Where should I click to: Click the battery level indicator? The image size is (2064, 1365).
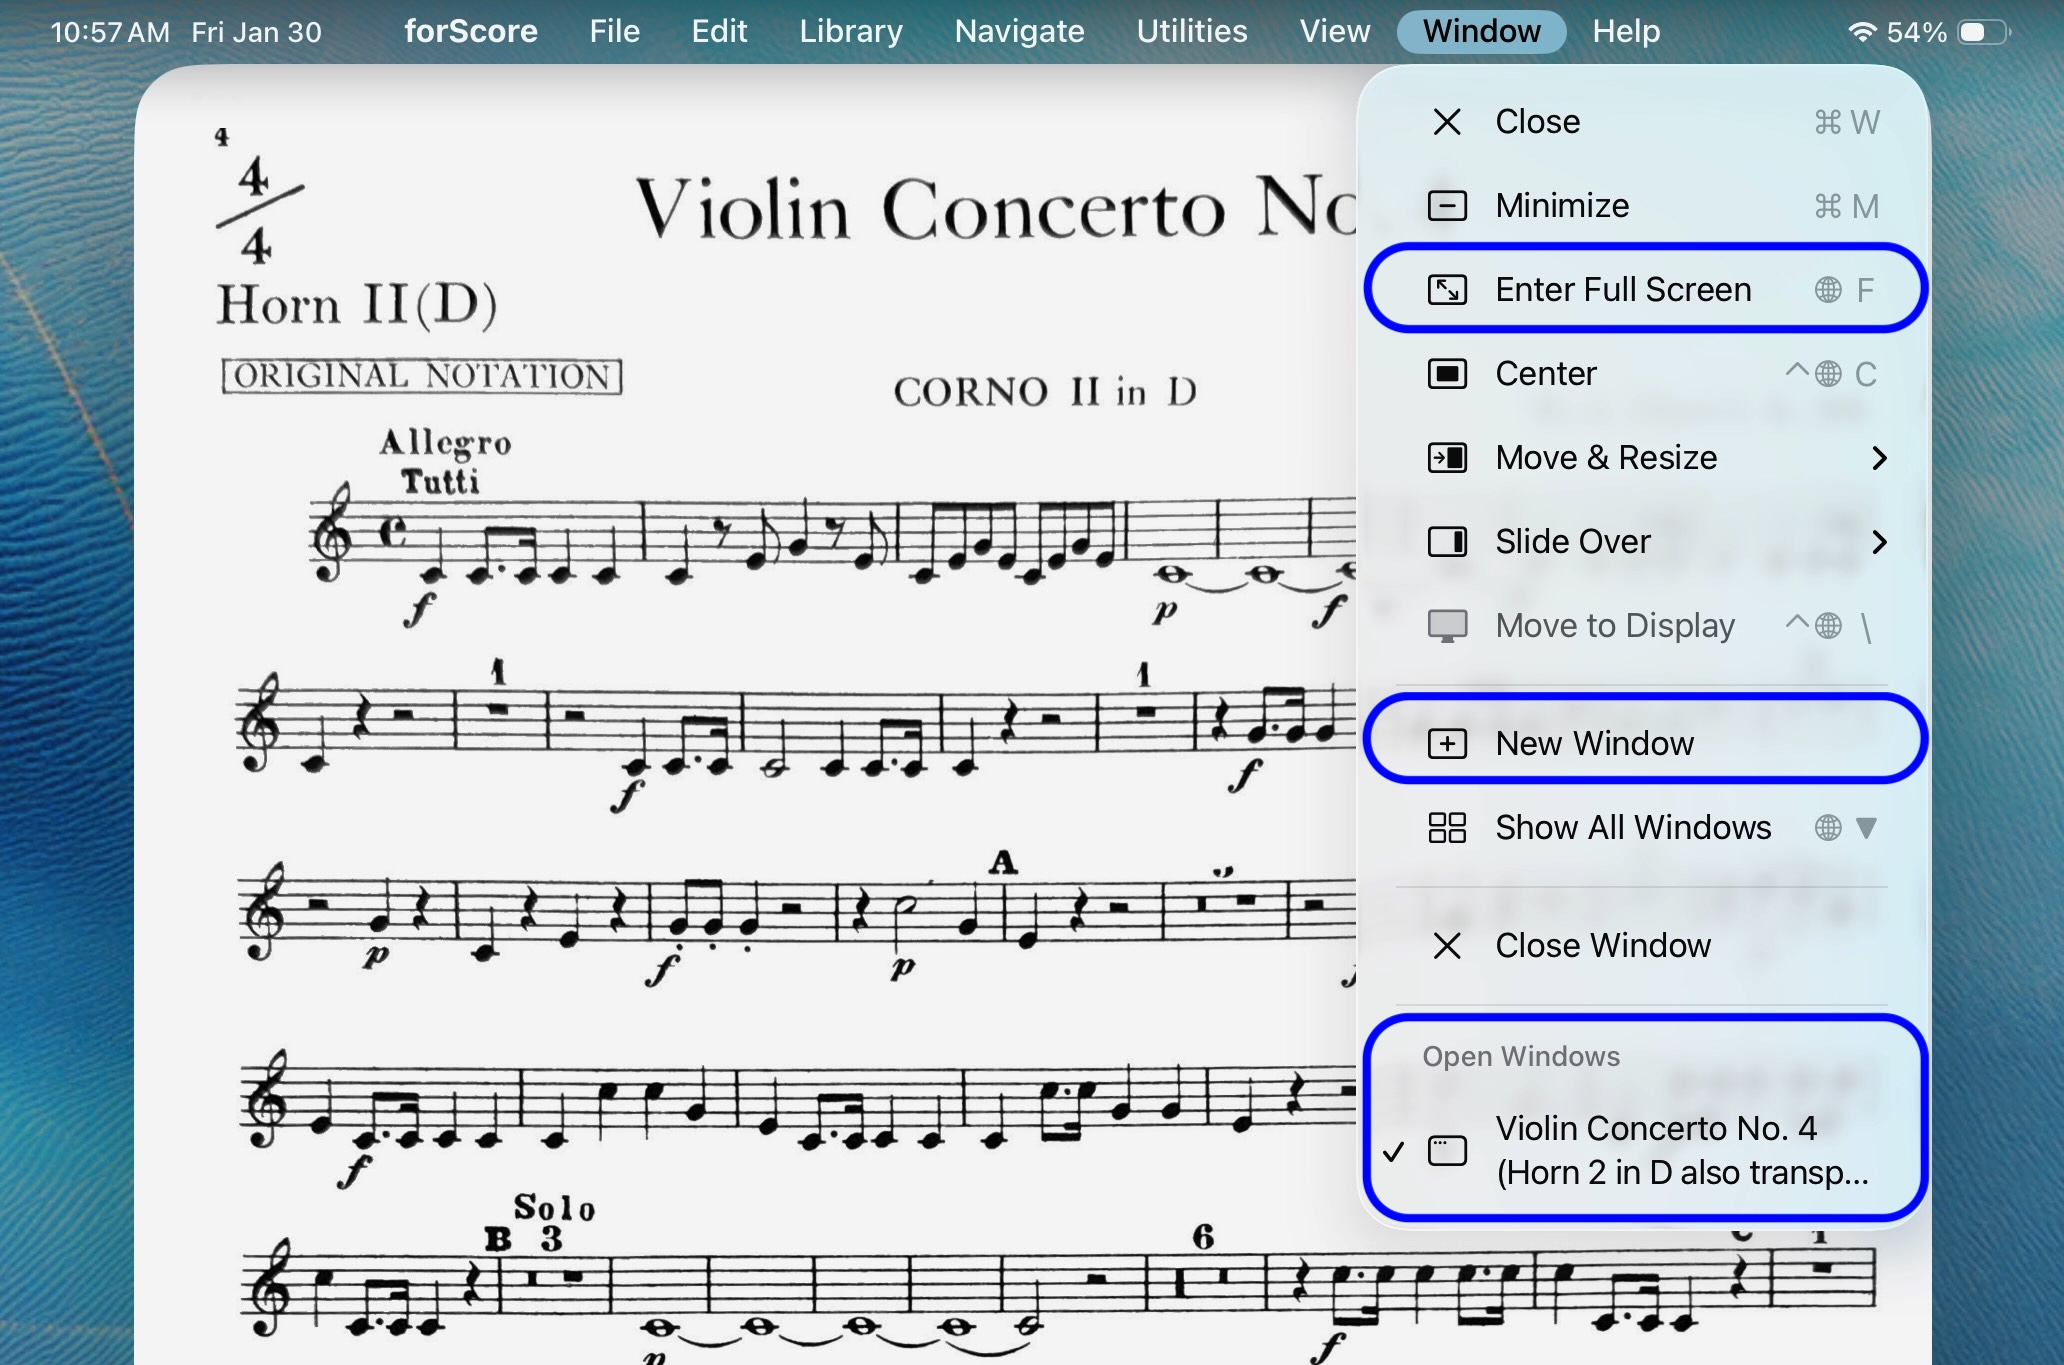coord(1983,32)
